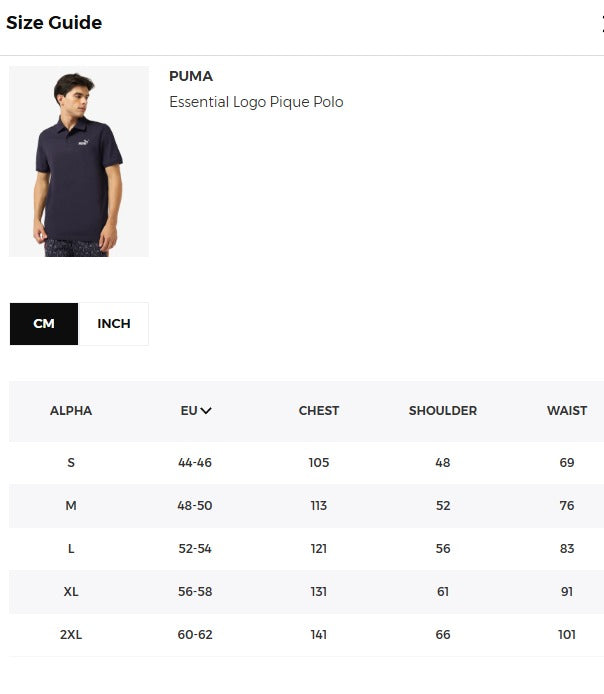Click the WAIST column header
The image size is (604, 694).
(x=567, y=411)
